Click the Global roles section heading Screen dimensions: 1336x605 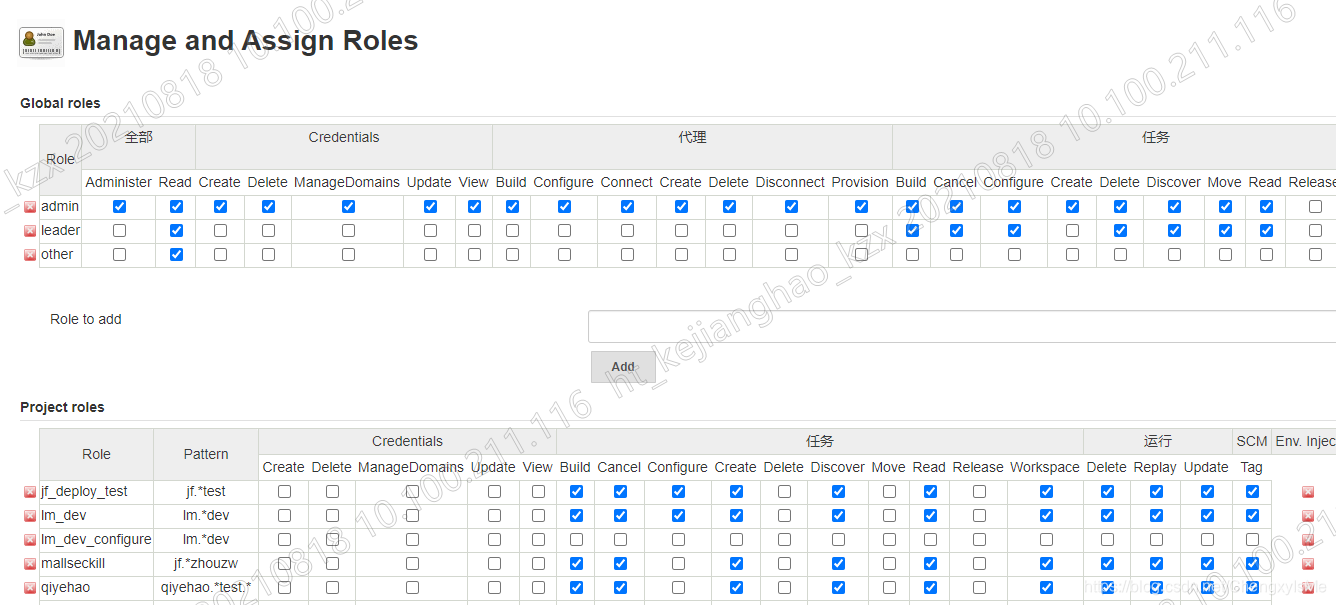coord(60,103)
